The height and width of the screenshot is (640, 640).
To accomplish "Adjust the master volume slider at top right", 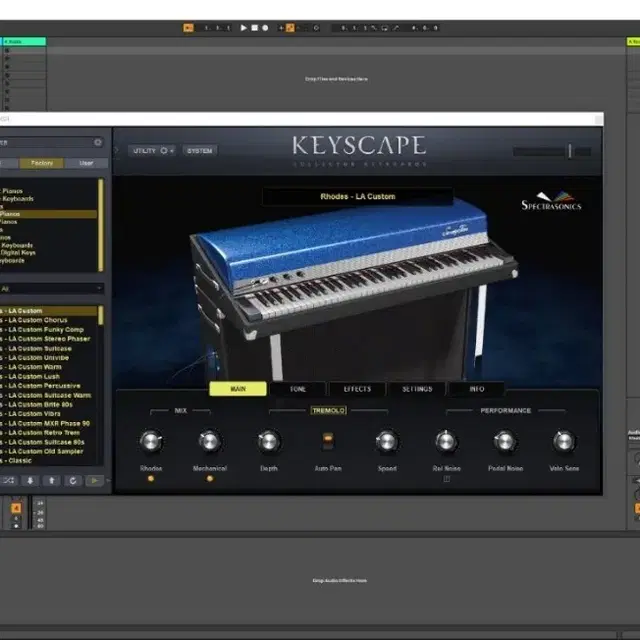I will [x=569, y=151].
